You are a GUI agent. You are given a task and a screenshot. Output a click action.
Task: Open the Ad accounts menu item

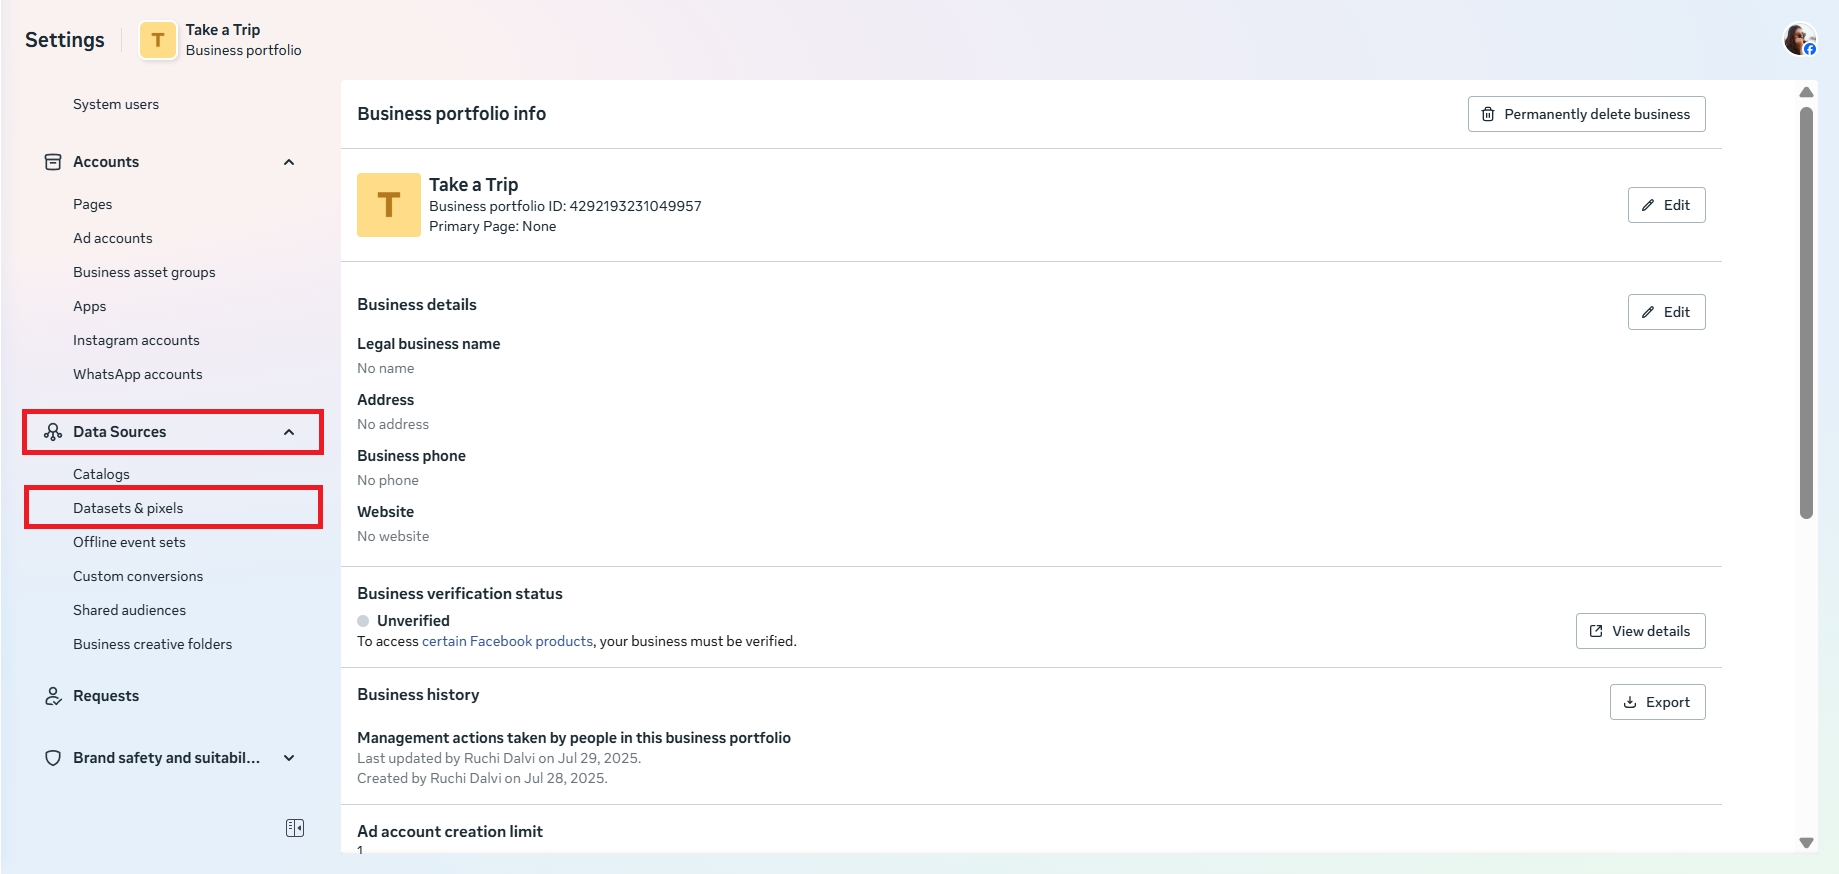click(113, 238)
